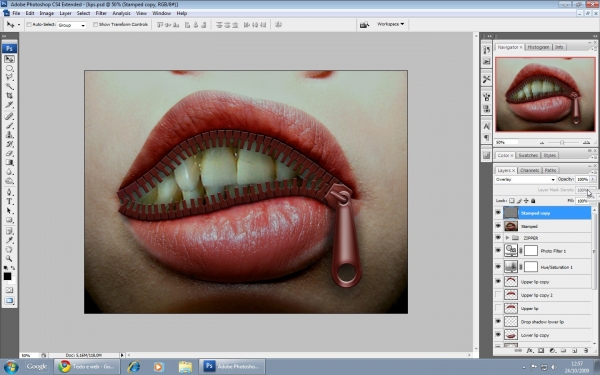The image size is (600, 375).
Task: Click the Navigator zoom in mountains icon
Action: (x=586, y=142)
